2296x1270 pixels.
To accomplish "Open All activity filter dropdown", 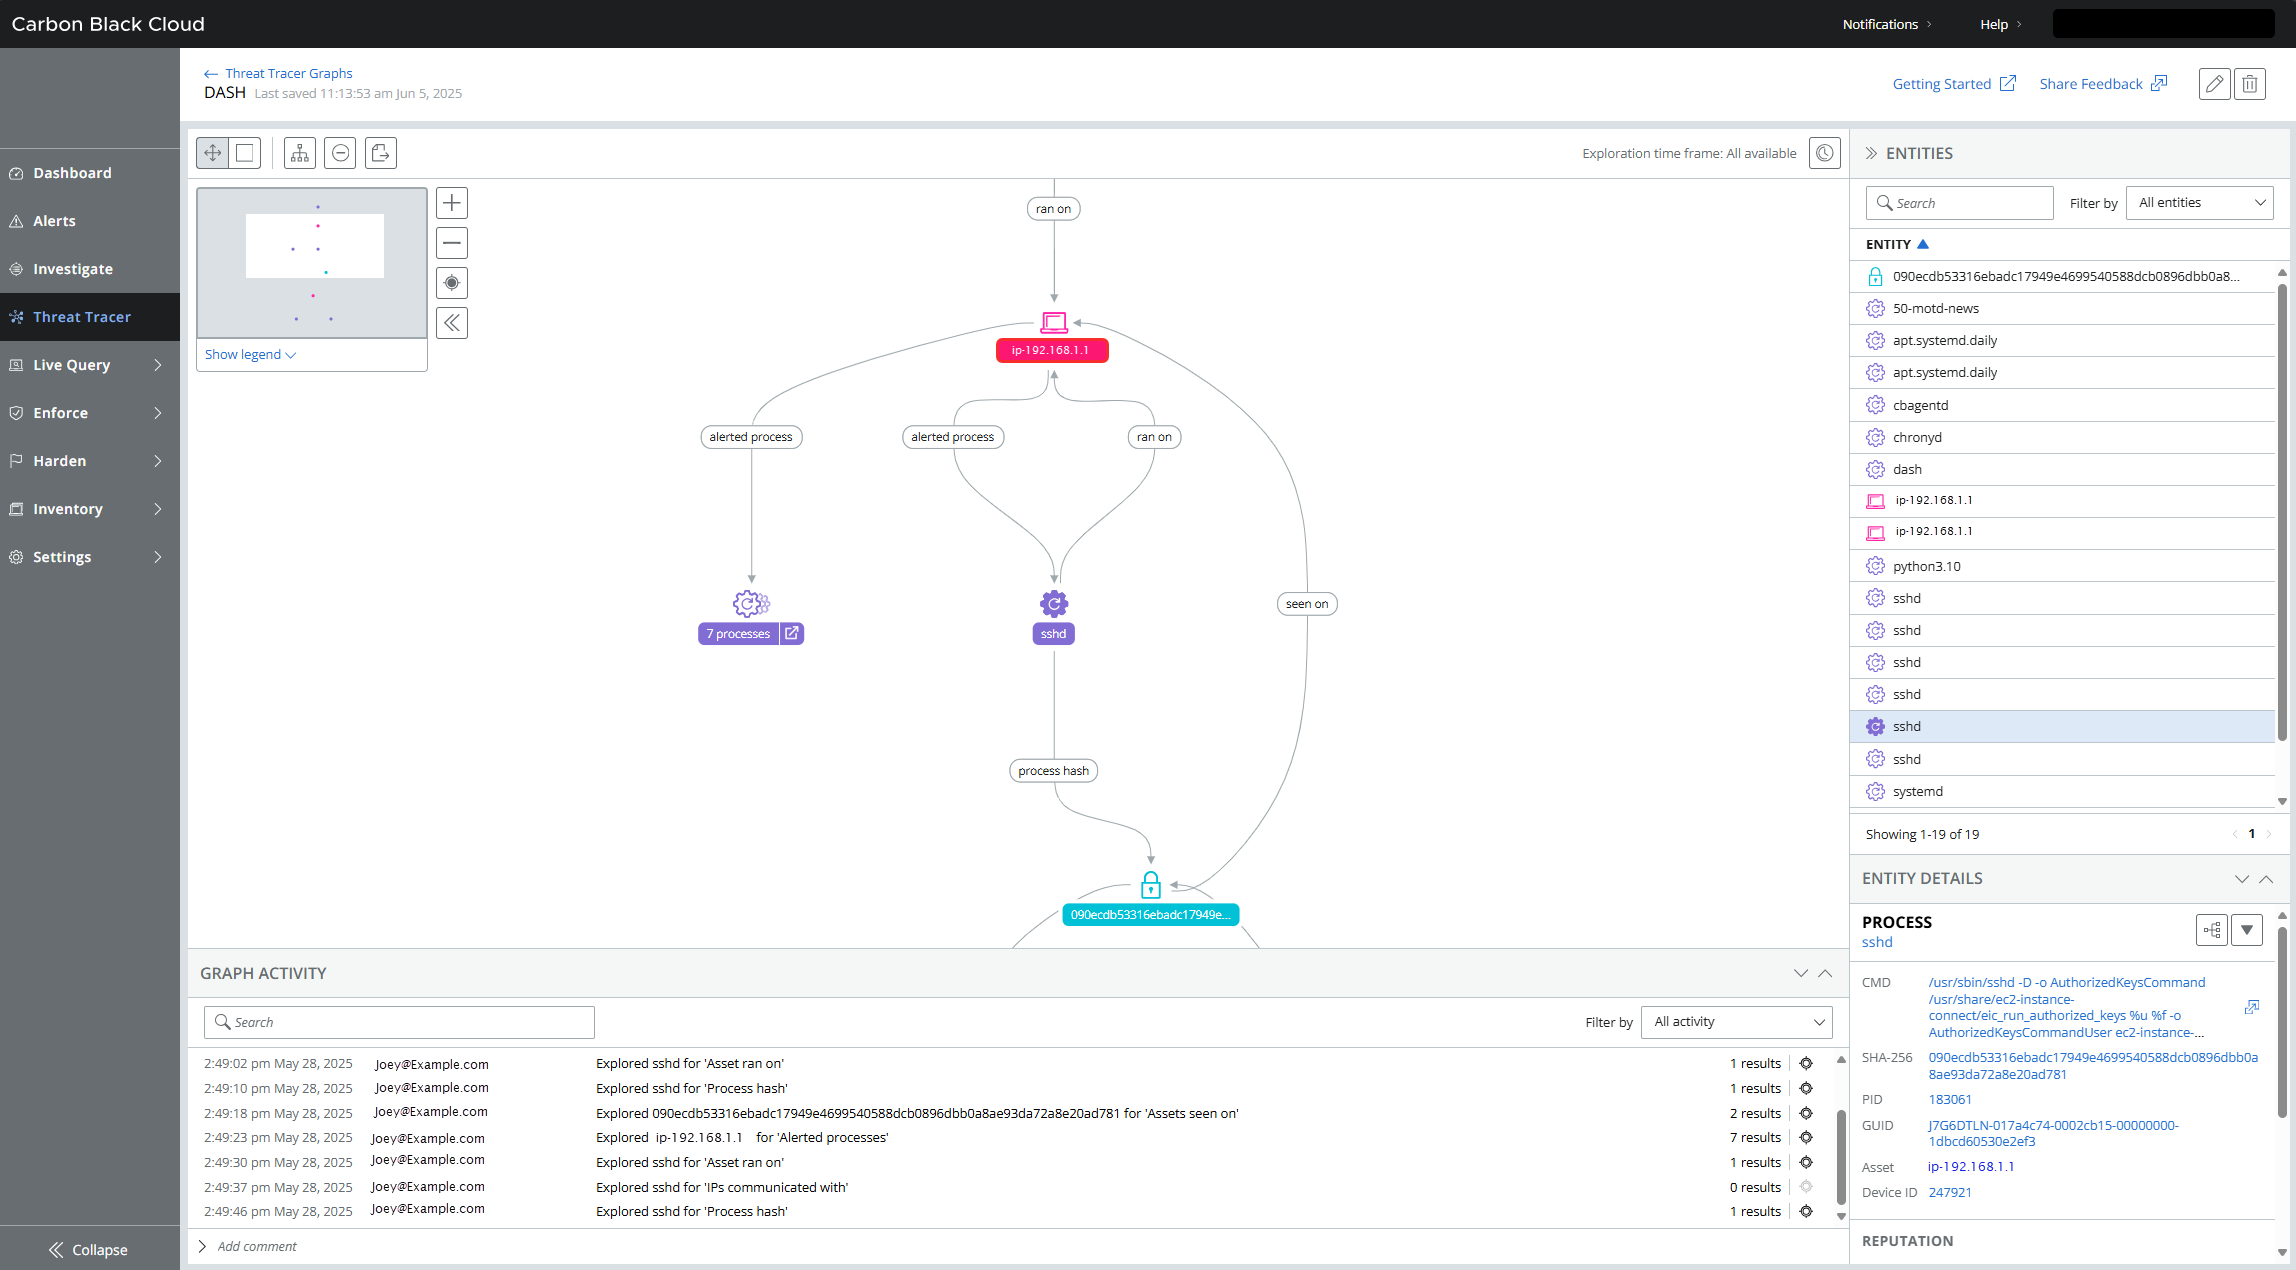I will (1737, 1022).
